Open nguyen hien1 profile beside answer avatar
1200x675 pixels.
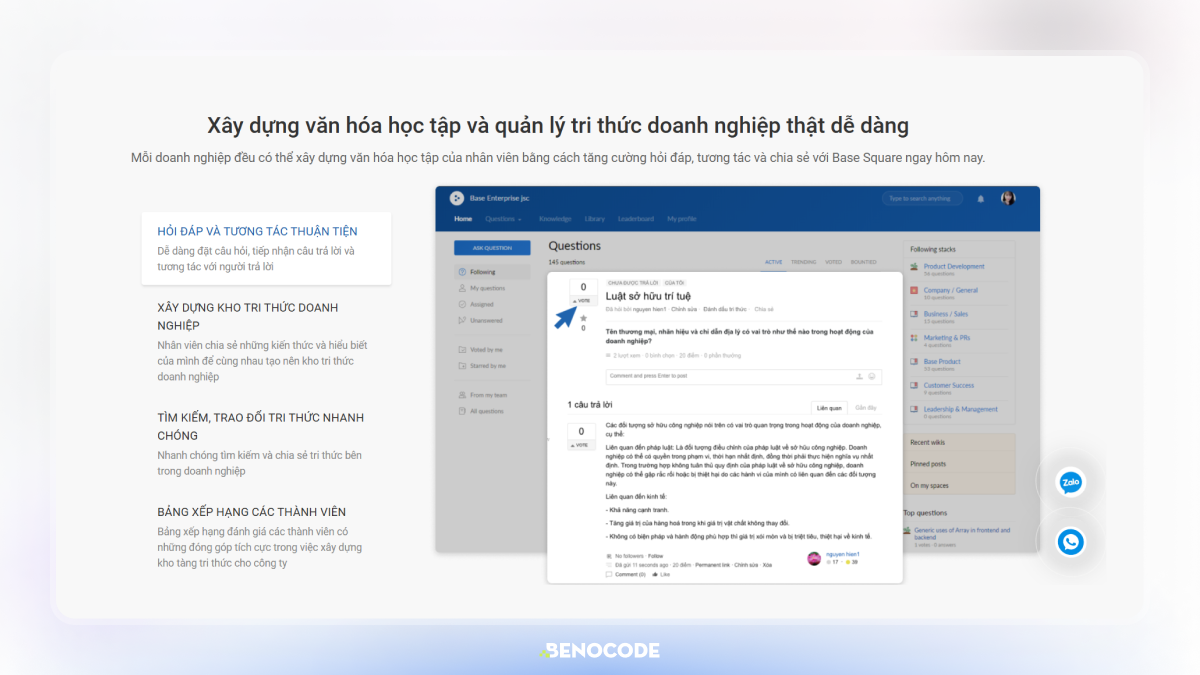[x=842, y=553]
